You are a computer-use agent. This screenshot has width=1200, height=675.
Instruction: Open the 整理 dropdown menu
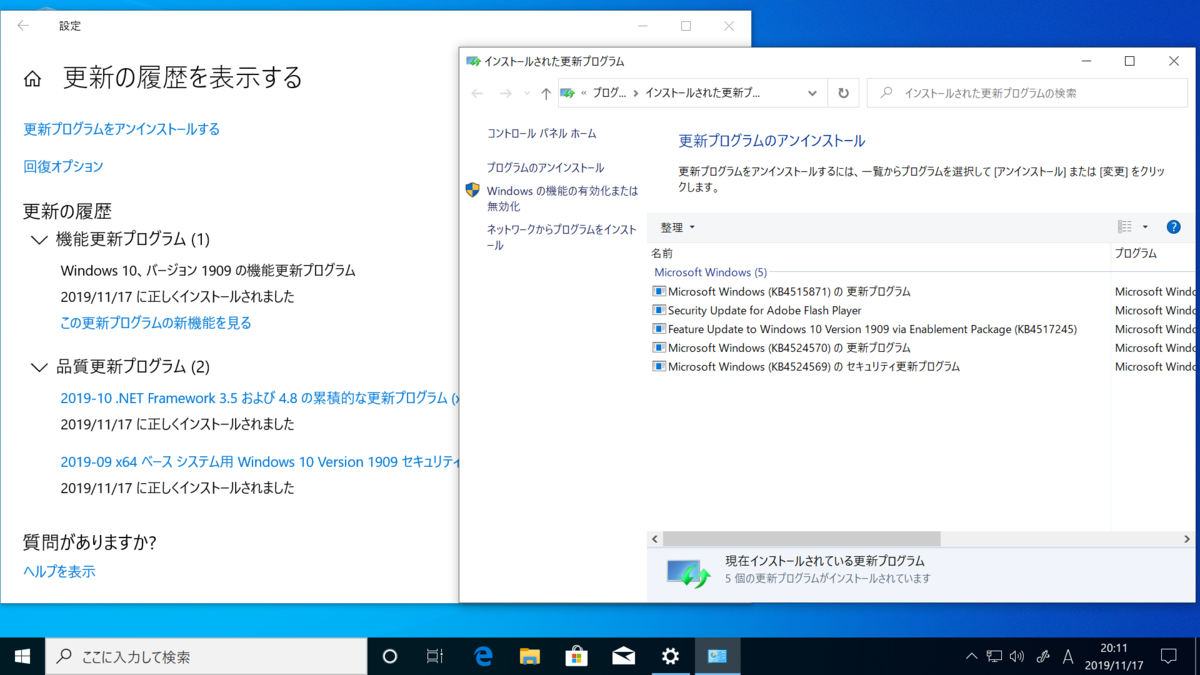point(677,227)
